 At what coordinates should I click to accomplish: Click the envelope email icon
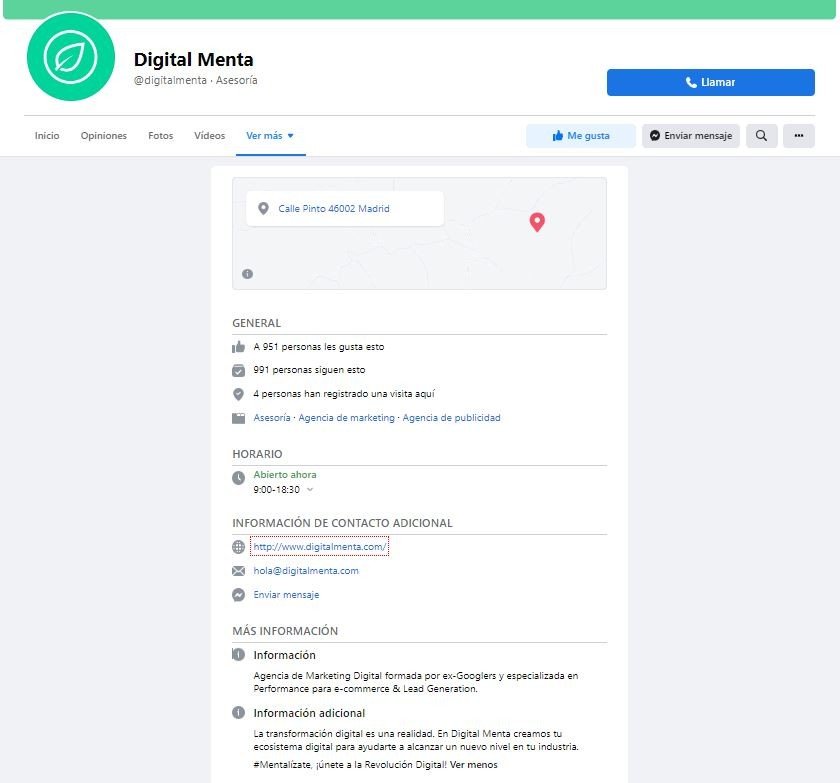pyautogui.click(x=238, y=571)
